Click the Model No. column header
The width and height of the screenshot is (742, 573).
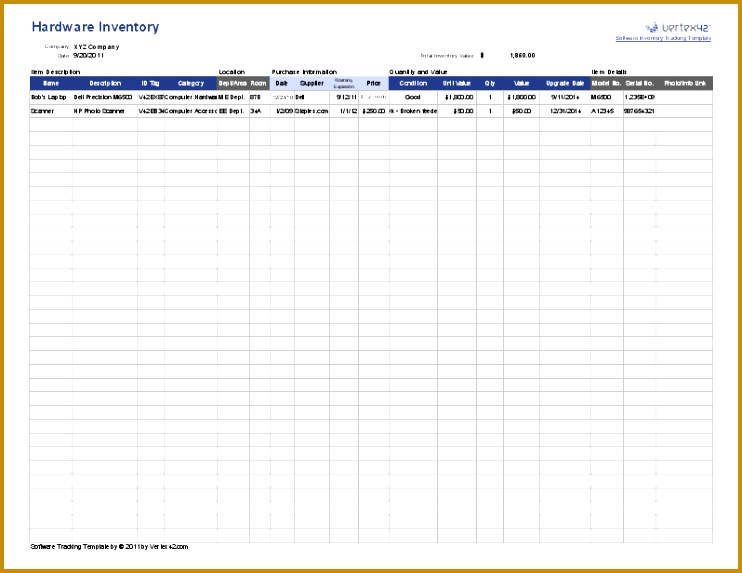[607, 83]
